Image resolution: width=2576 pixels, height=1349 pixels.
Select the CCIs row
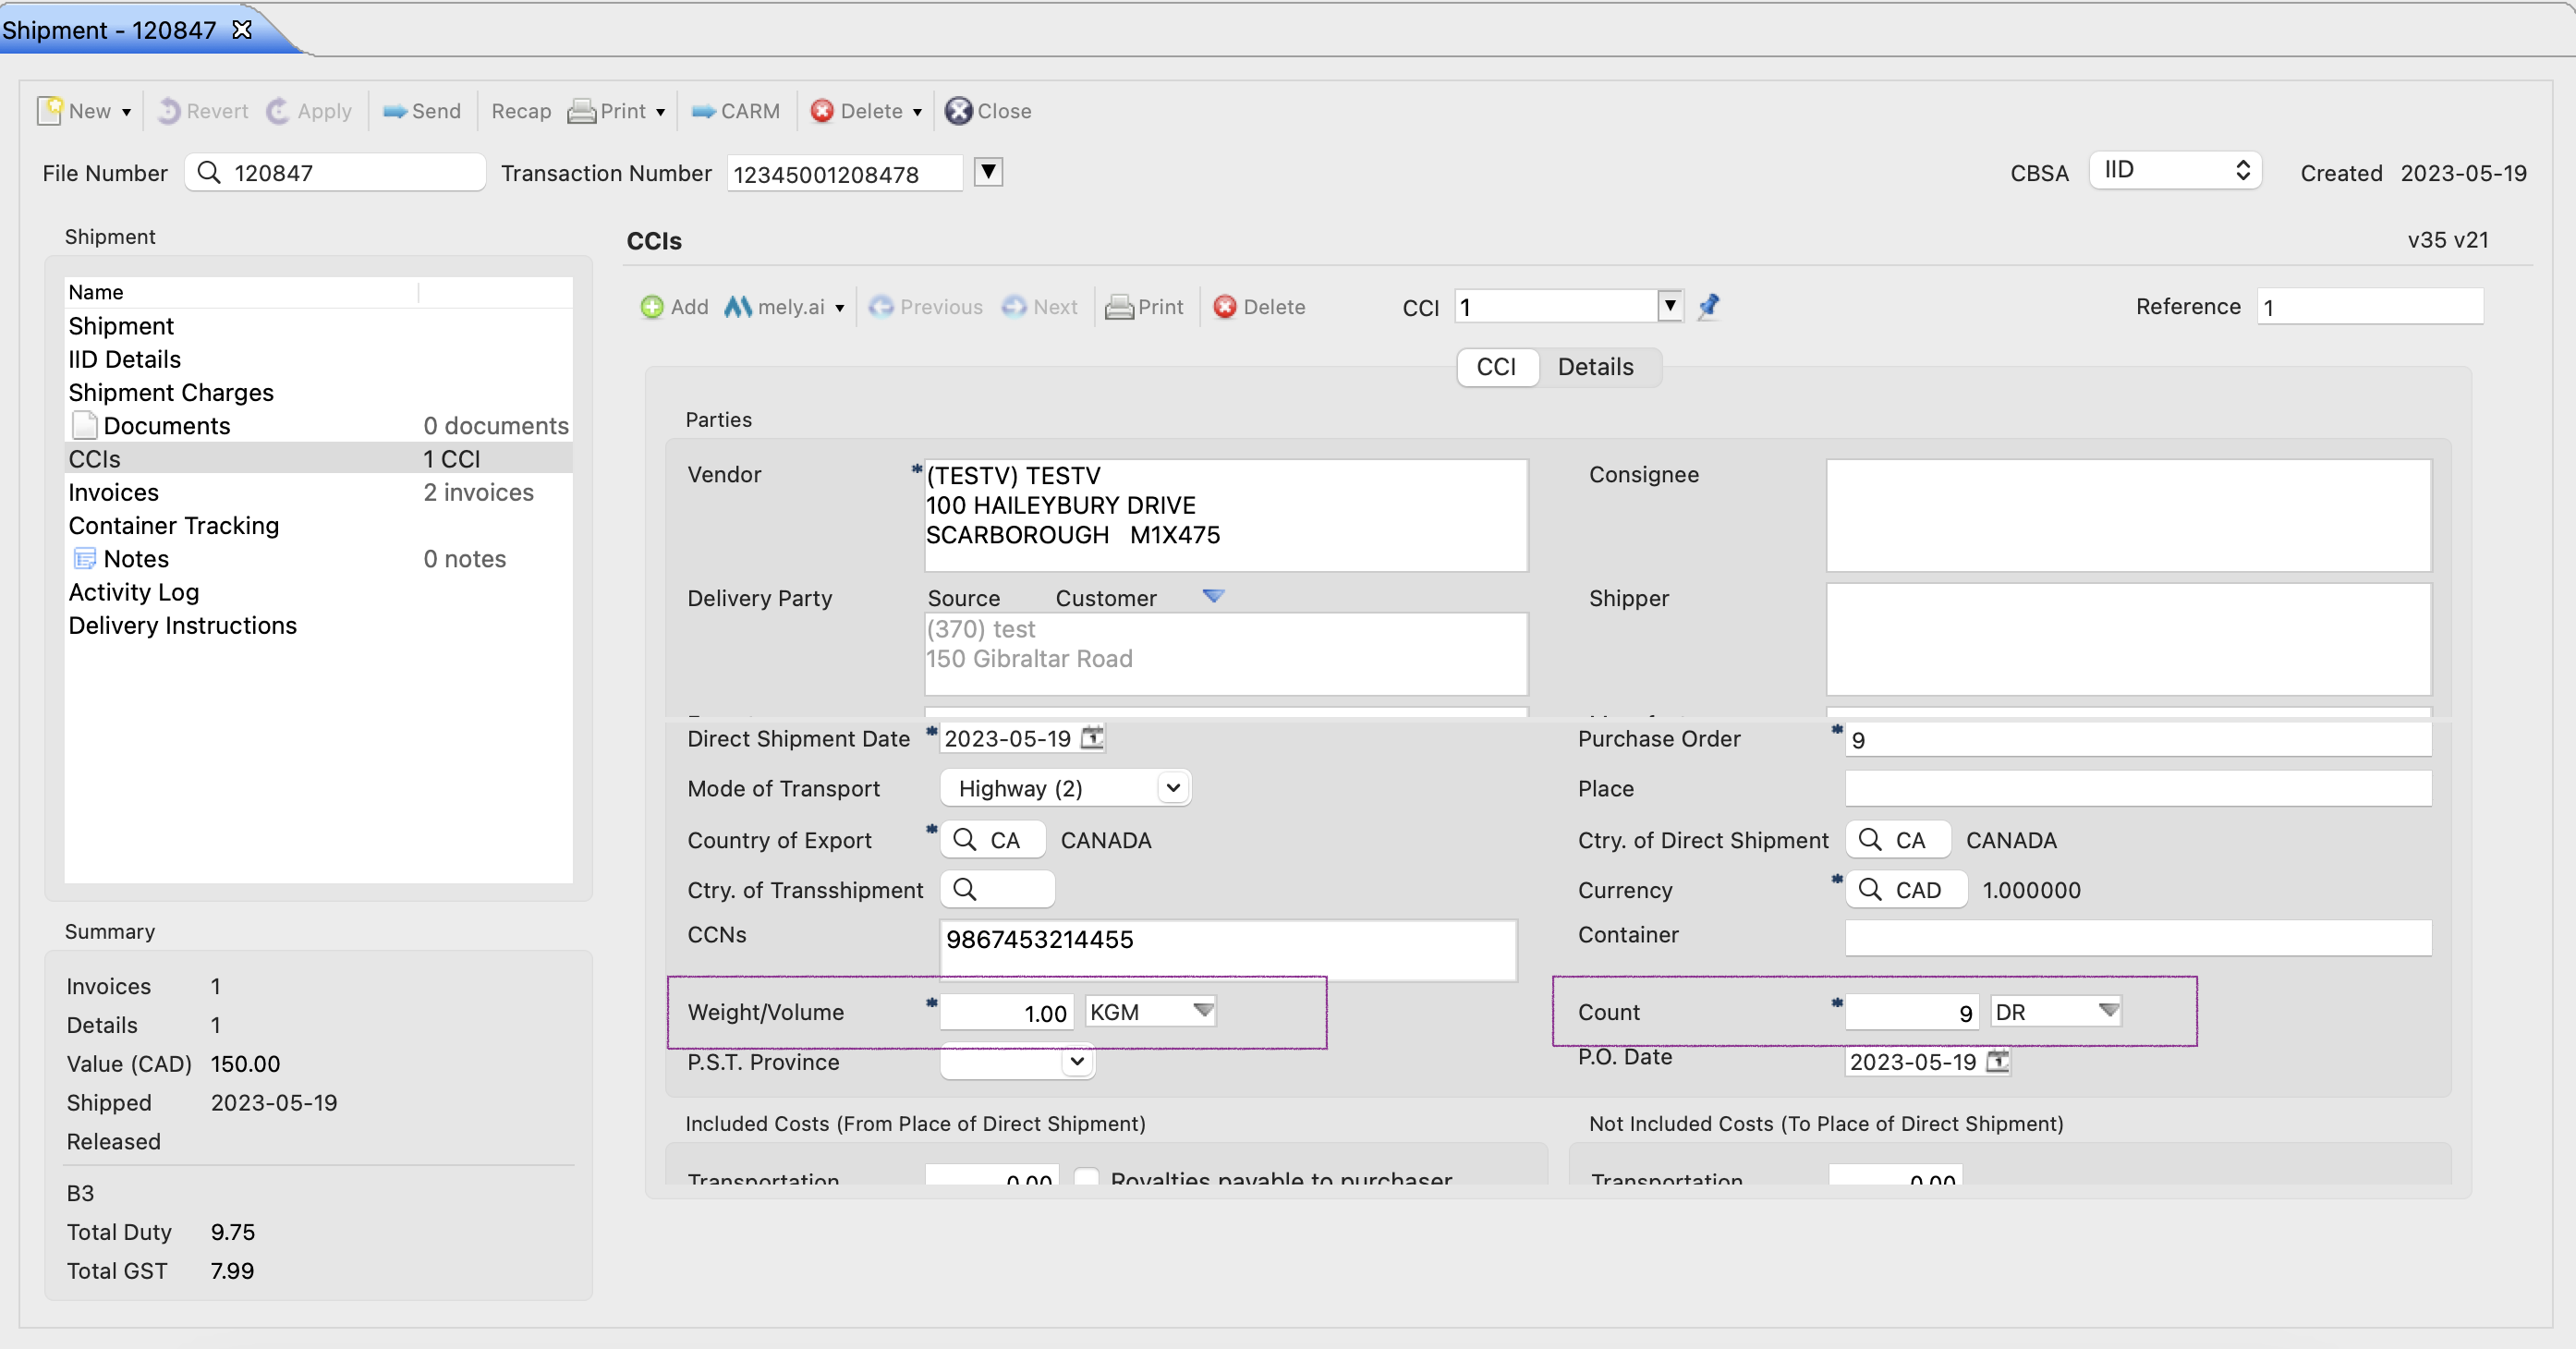pyautogui.click(x=318, y=458)
